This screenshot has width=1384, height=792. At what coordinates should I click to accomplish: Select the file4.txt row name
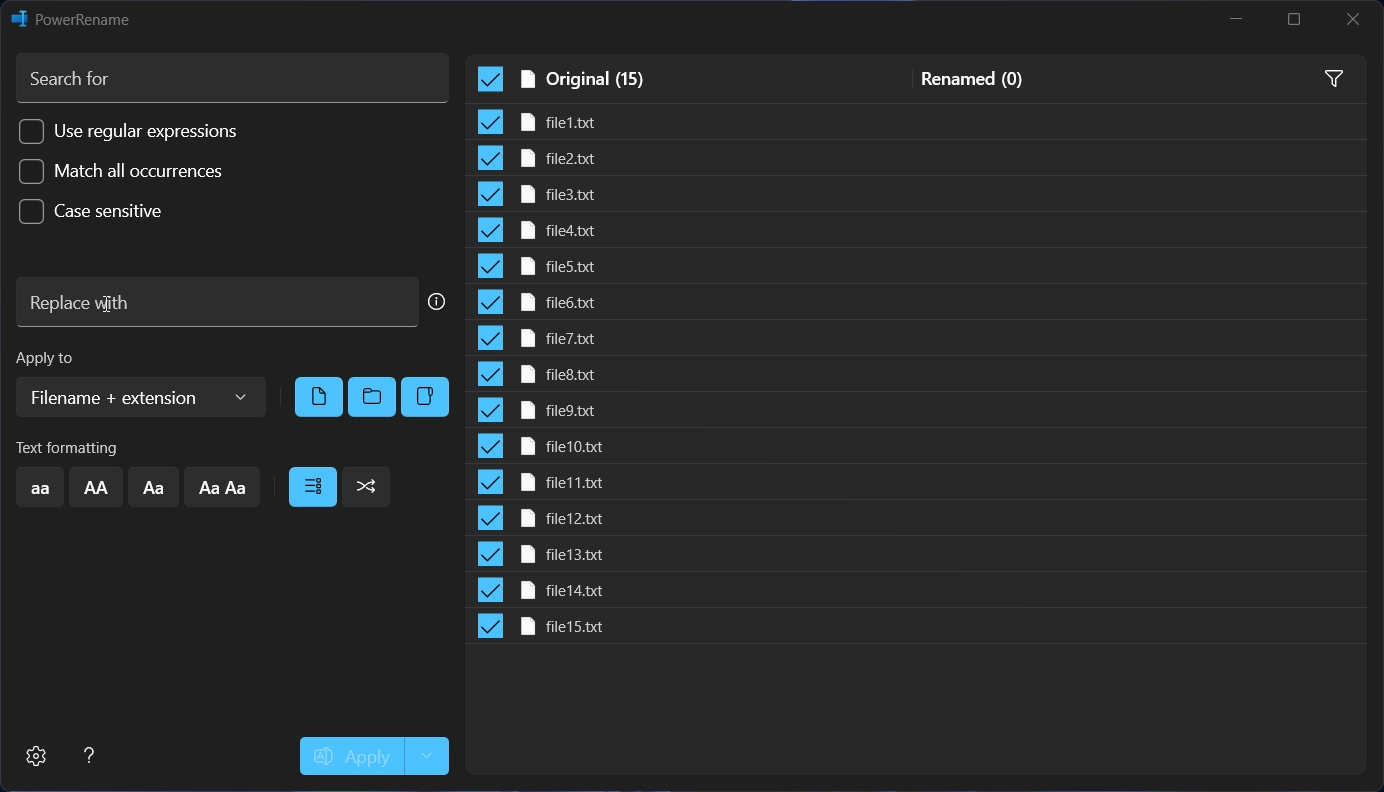[x=570, y=230]
